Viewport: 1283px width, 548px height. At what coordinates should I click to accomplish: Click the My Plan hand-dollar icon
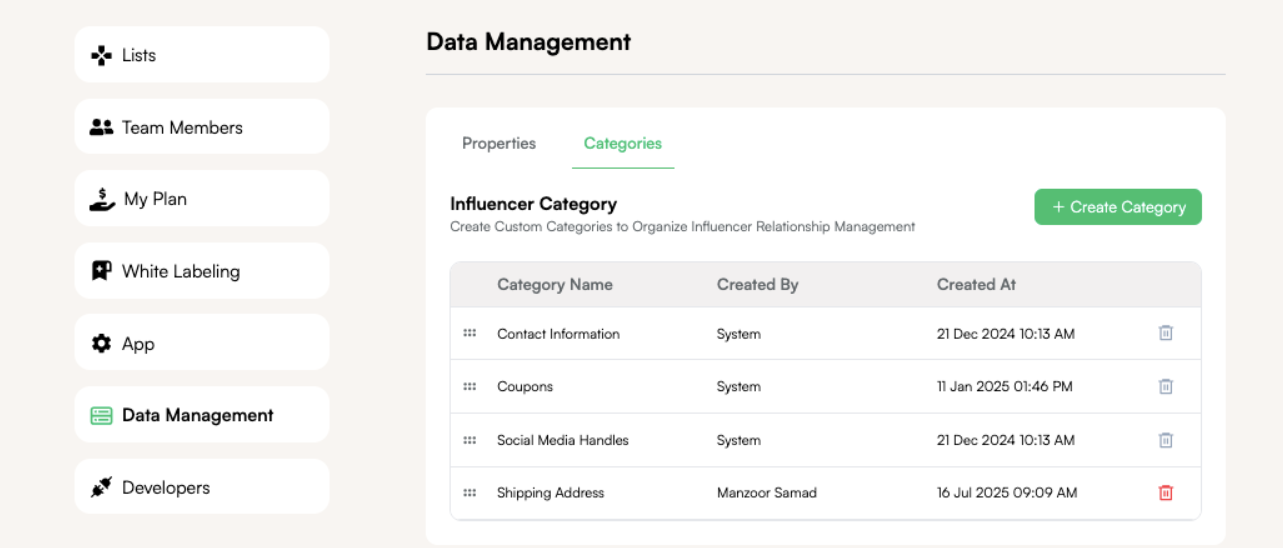tap(102, 199)
